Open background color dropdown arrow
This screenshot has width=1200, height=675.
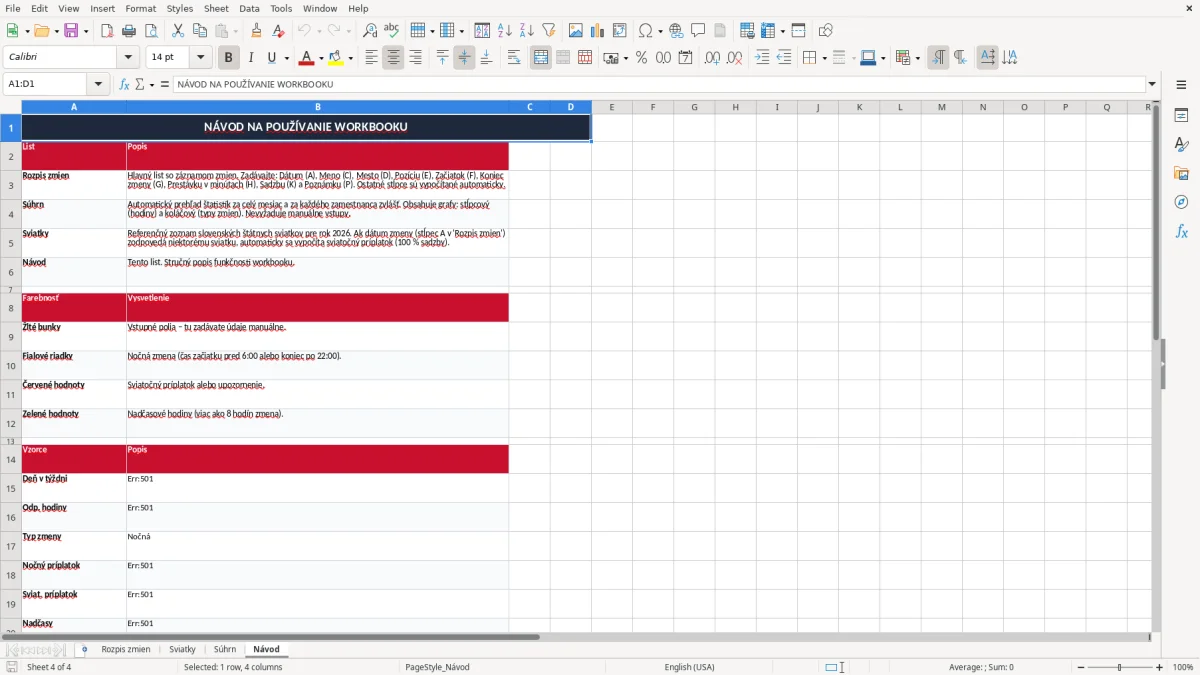coord(351,59)
